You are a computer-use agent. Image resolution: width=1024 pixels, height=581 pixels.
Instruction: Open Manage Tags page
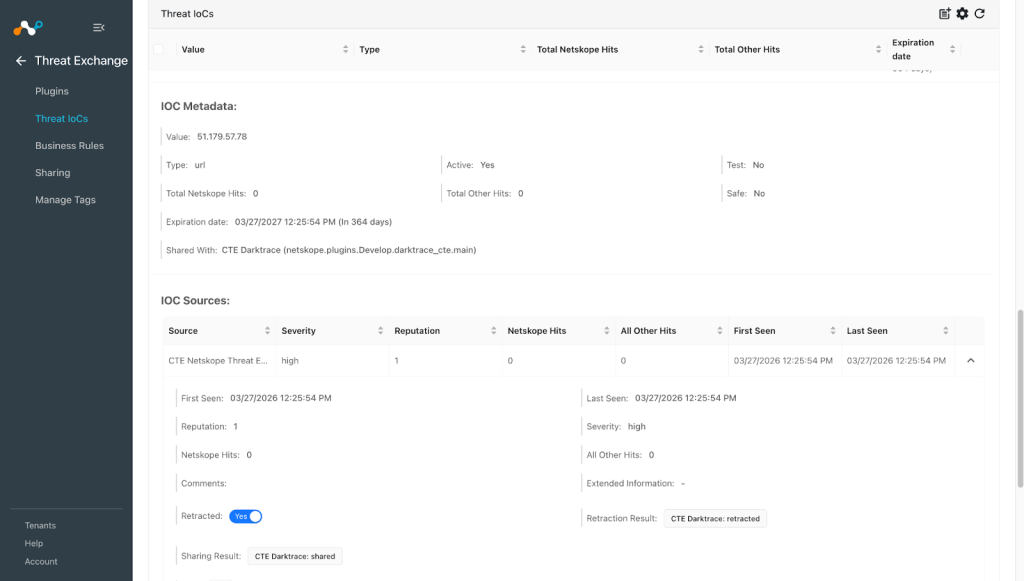[x=65, y=200]
